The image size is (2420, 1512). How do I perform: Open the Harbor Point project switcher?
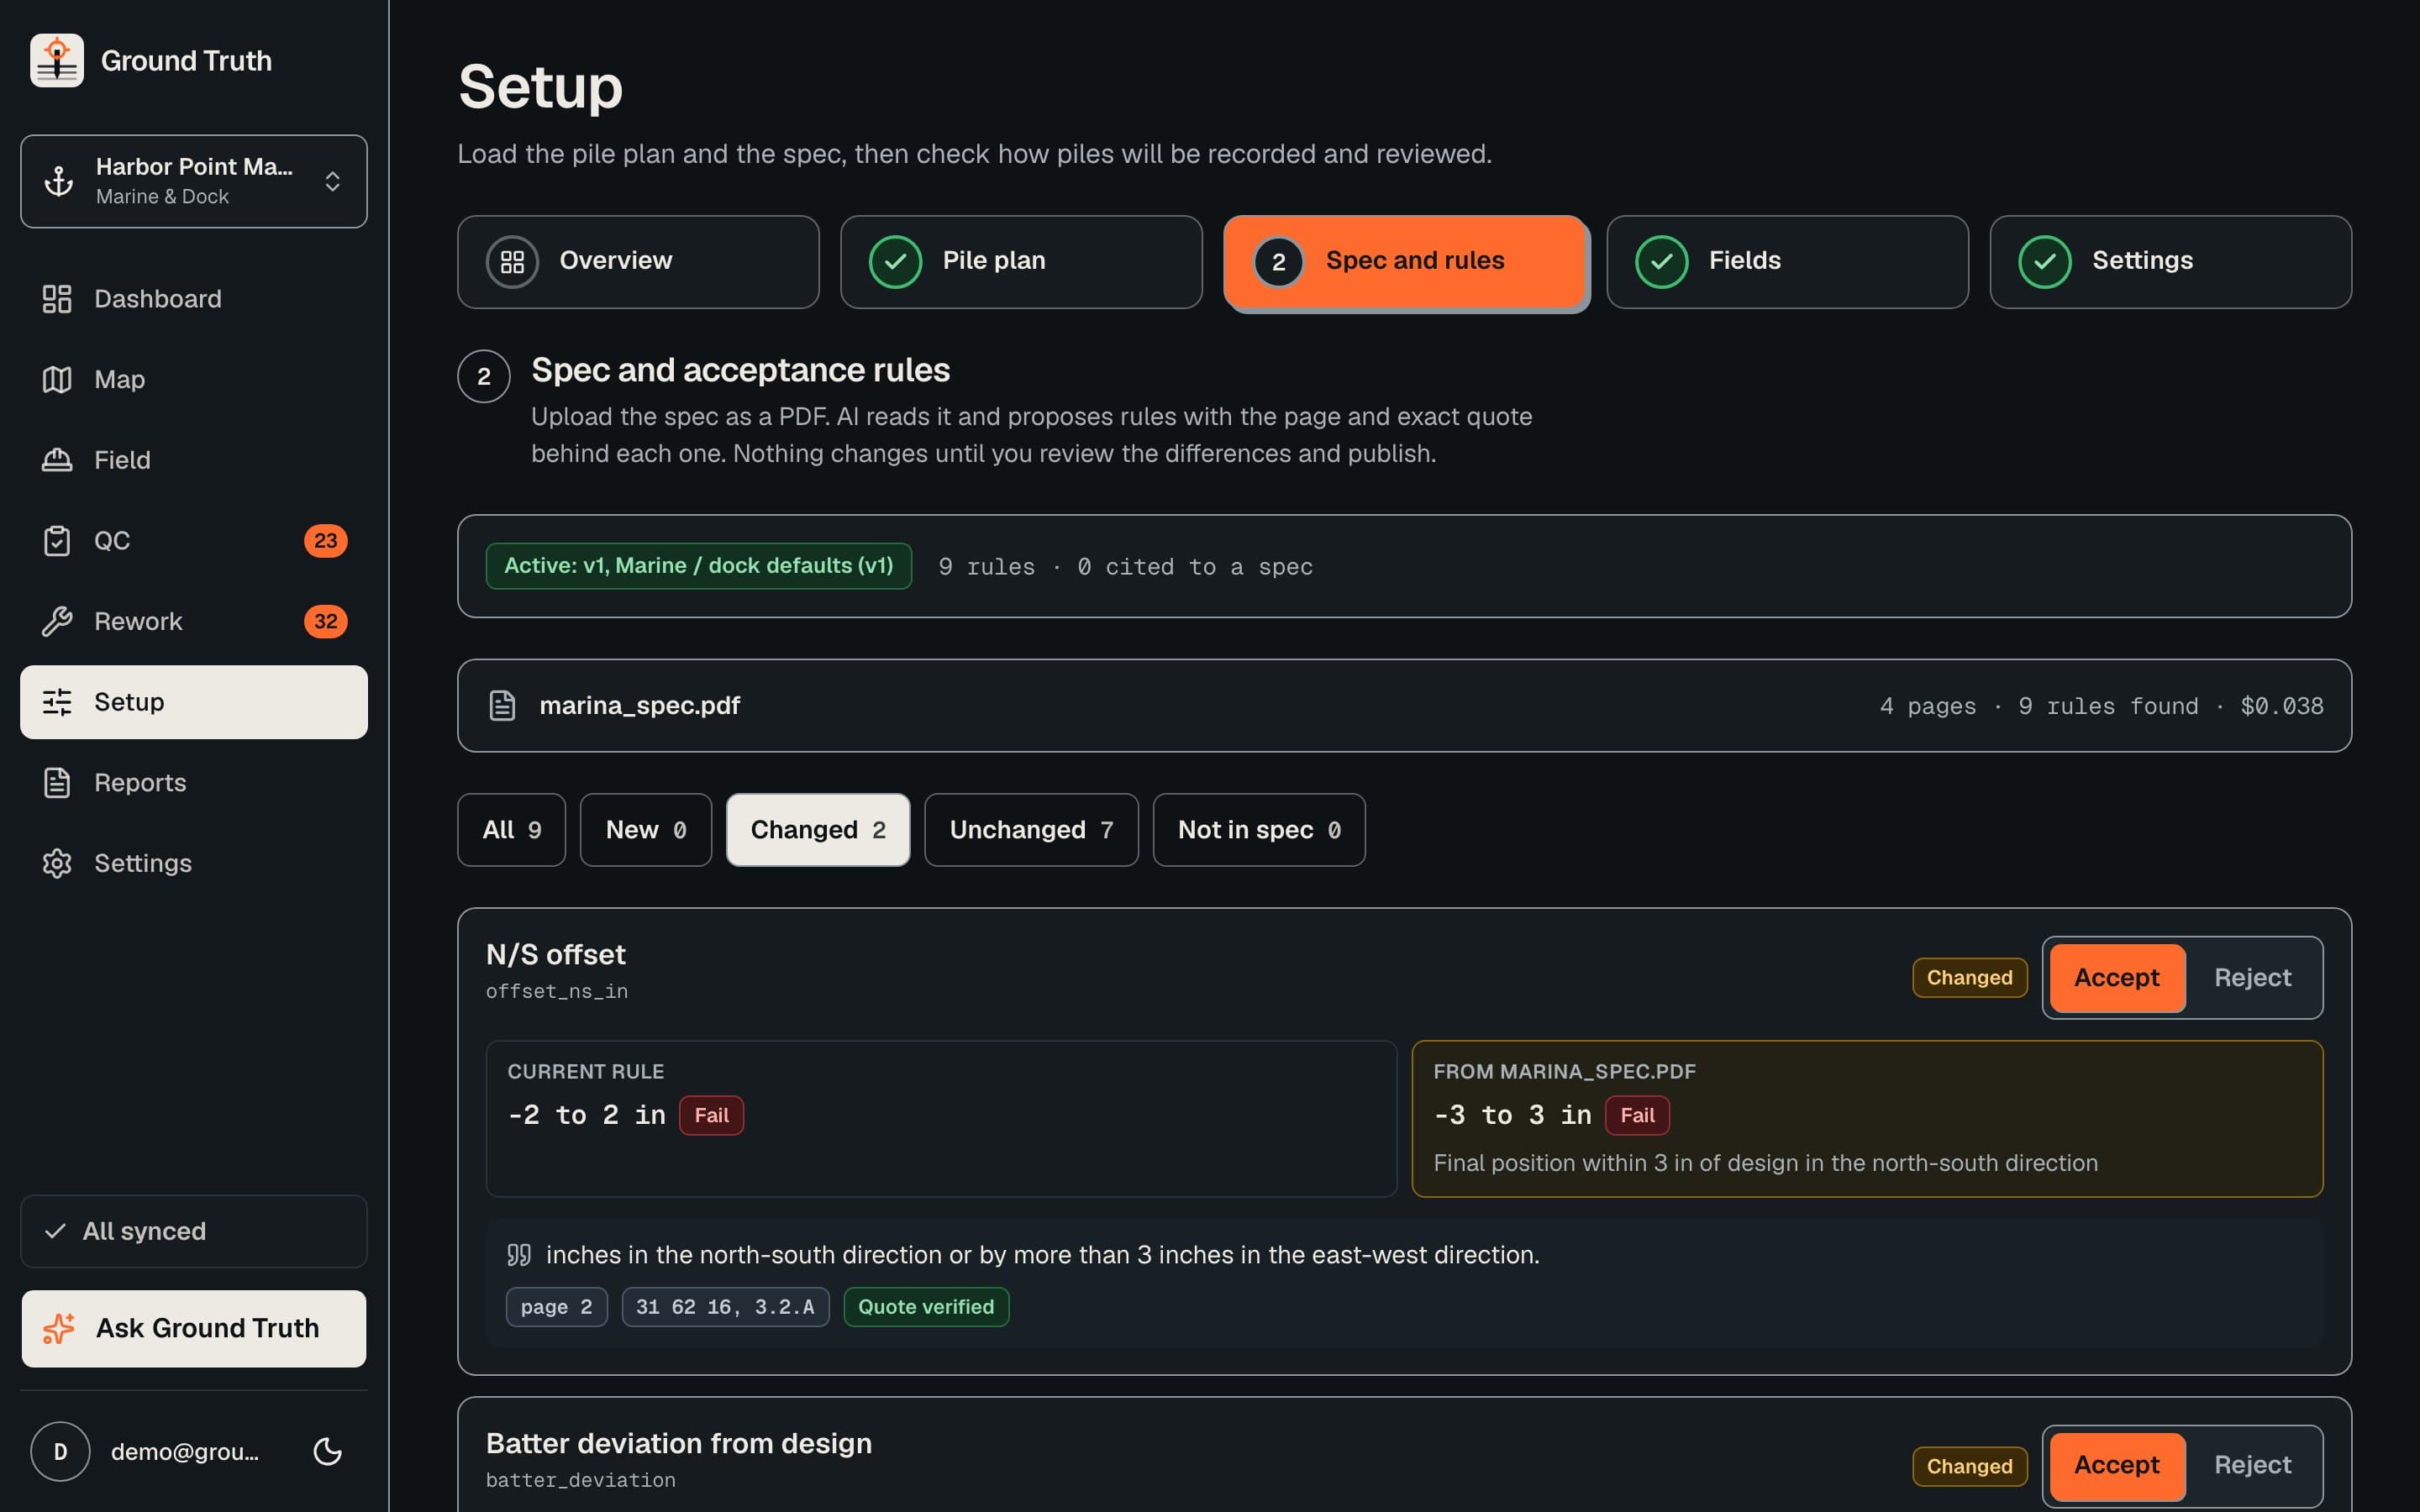(x=194, y=181)
